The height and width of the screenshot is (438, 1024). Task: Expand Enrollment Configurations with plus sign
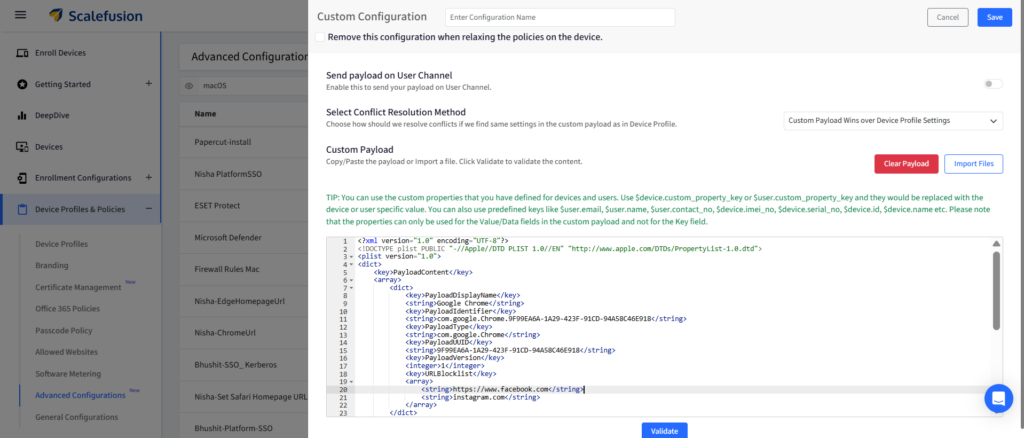click(x=148, y=178)
